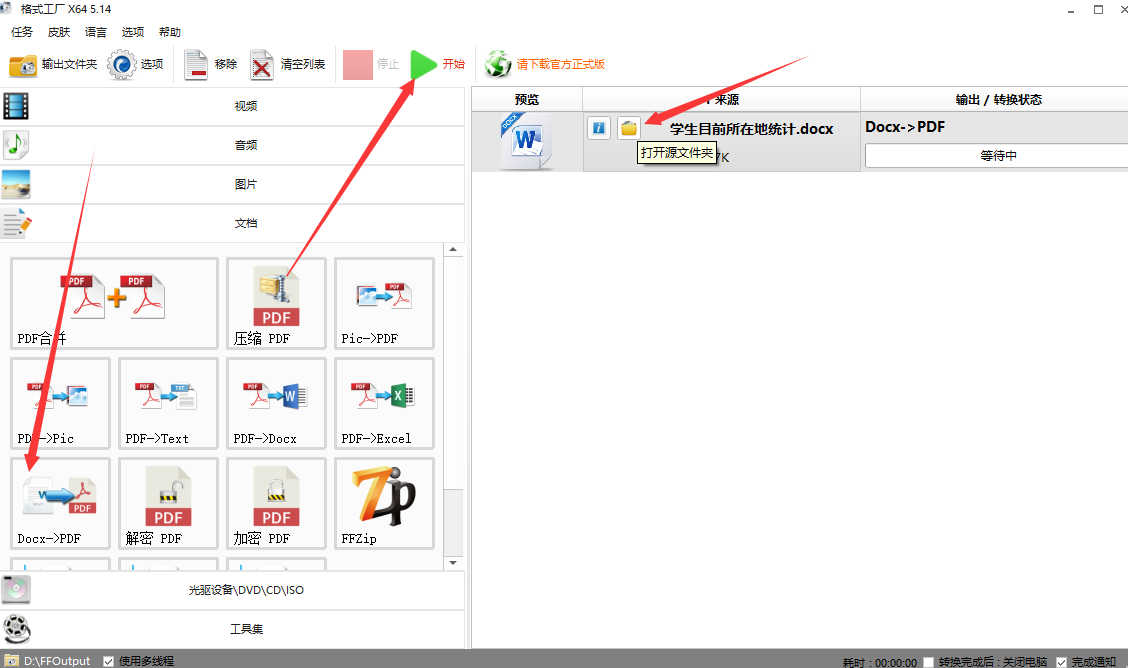Open the 语言 menu
Screen dimensions: 1128x668
[x=96, y=32]
